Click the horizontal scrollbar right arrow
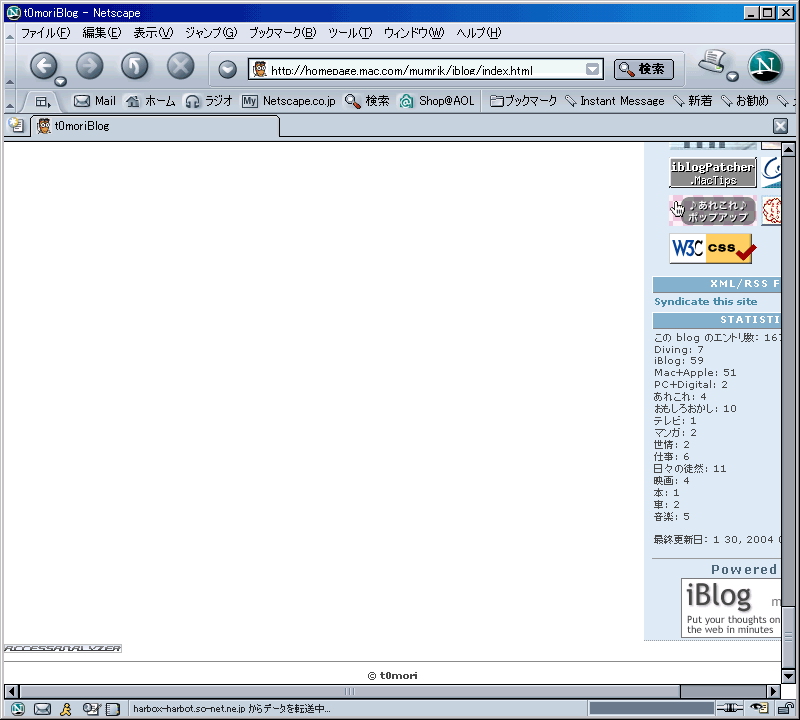This screenshot has width=800, height=720. click(773, 691)
